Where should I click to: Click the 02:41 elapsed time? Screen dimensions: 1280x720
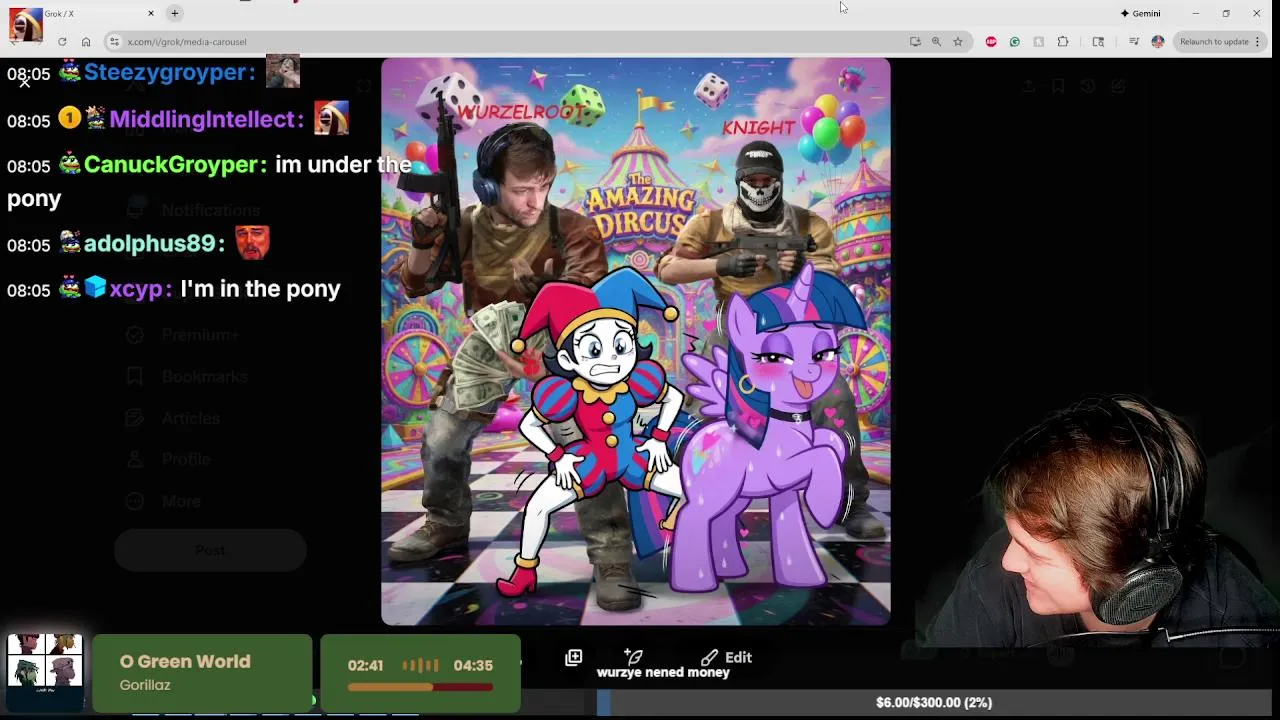[365, 665]
